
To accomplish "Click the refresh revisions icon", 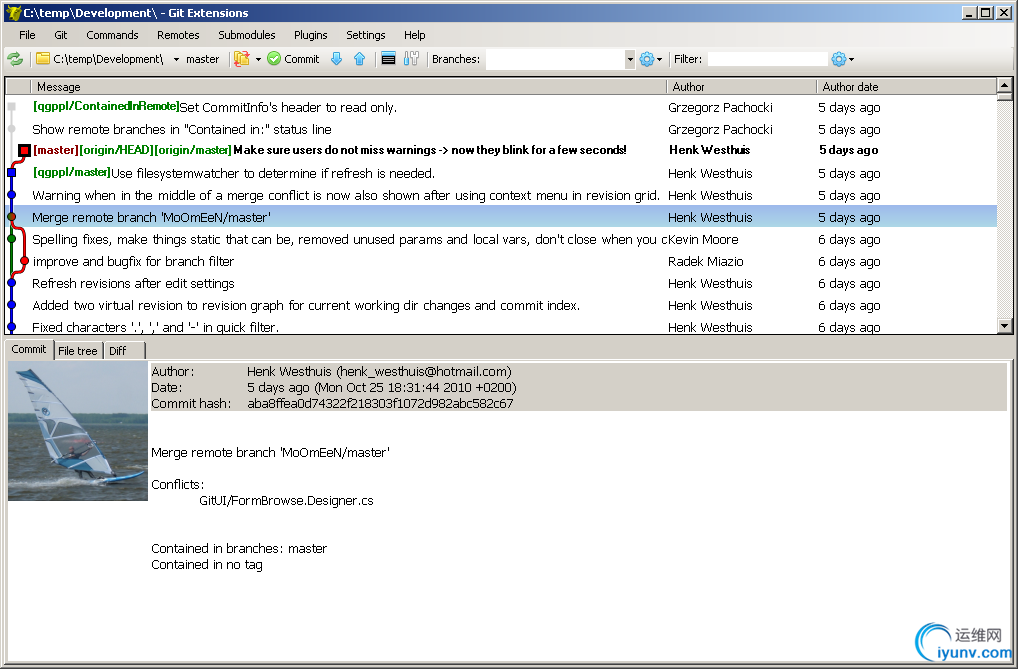I will click(x=15, y=59).
